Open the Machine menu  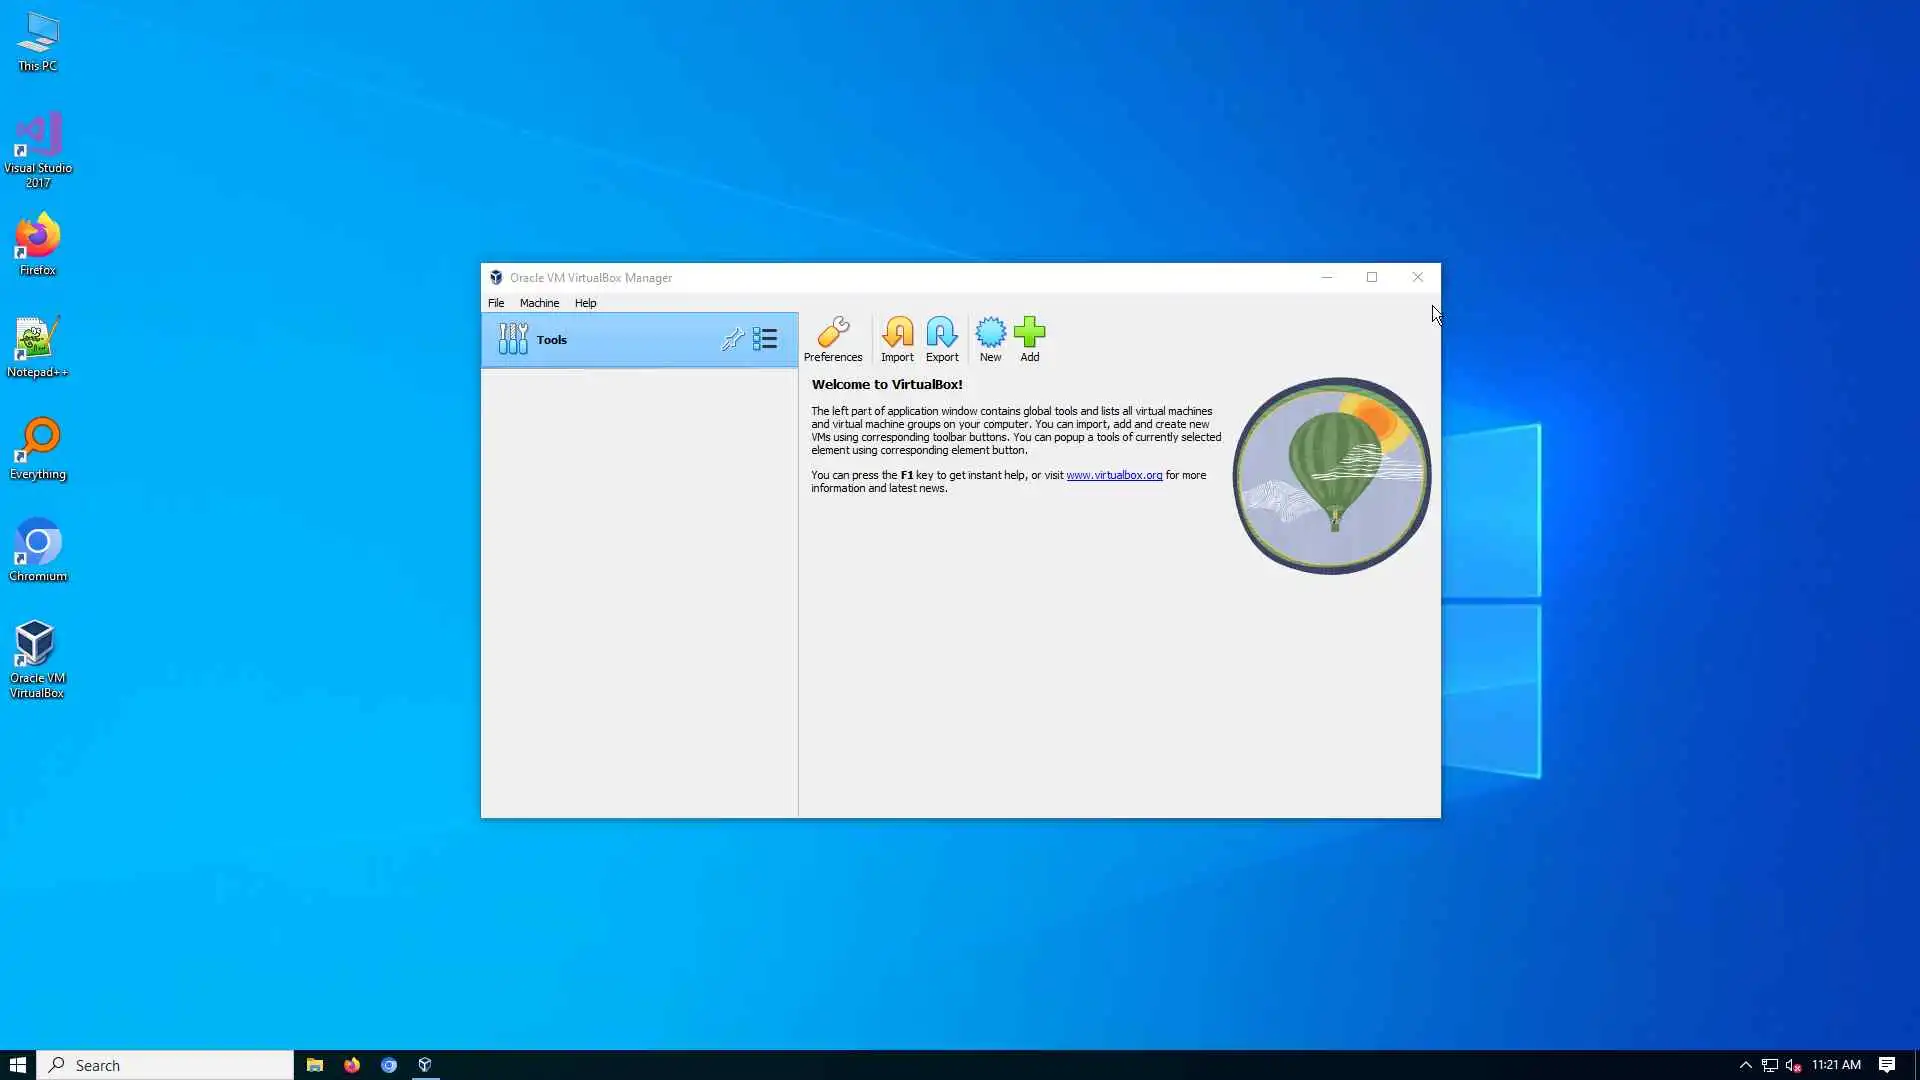539,303
